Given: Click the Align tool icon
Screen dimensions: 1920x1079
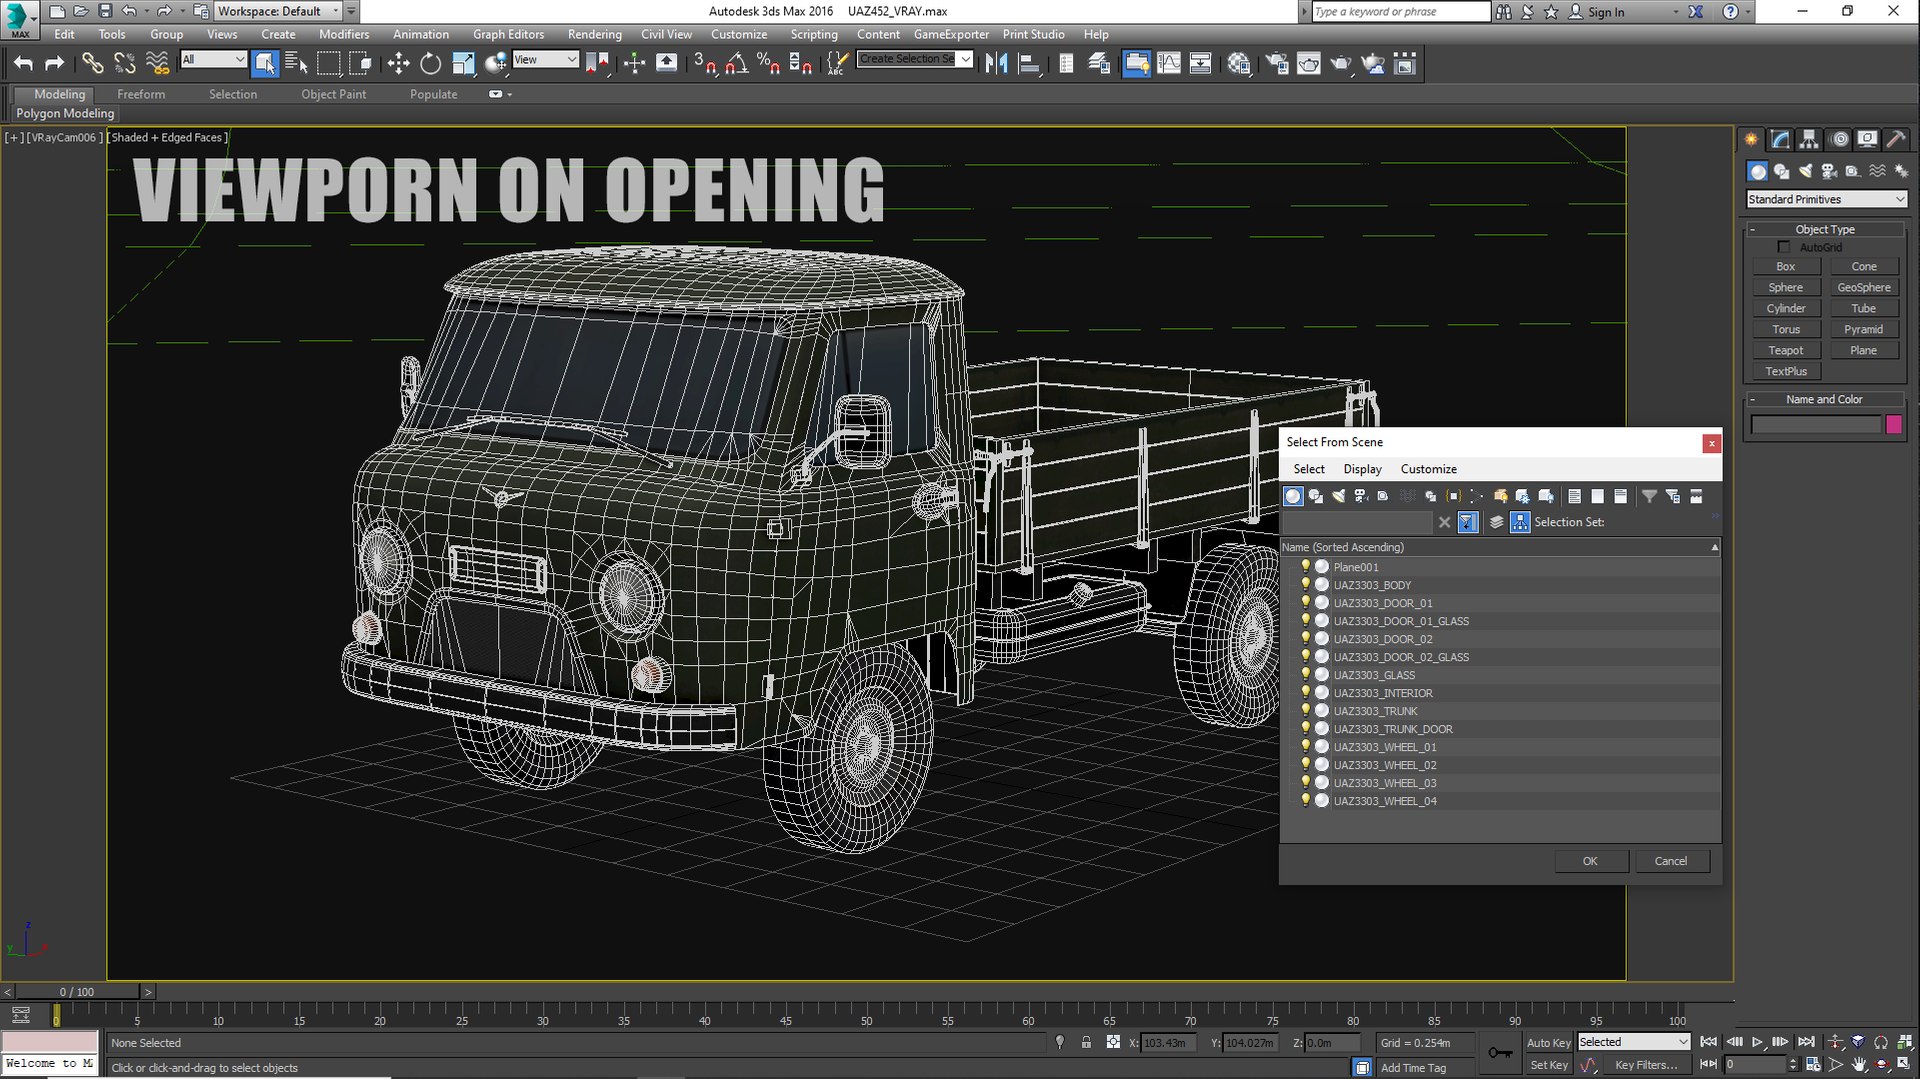Looking at the screenshot, I should pos(1028,64).
